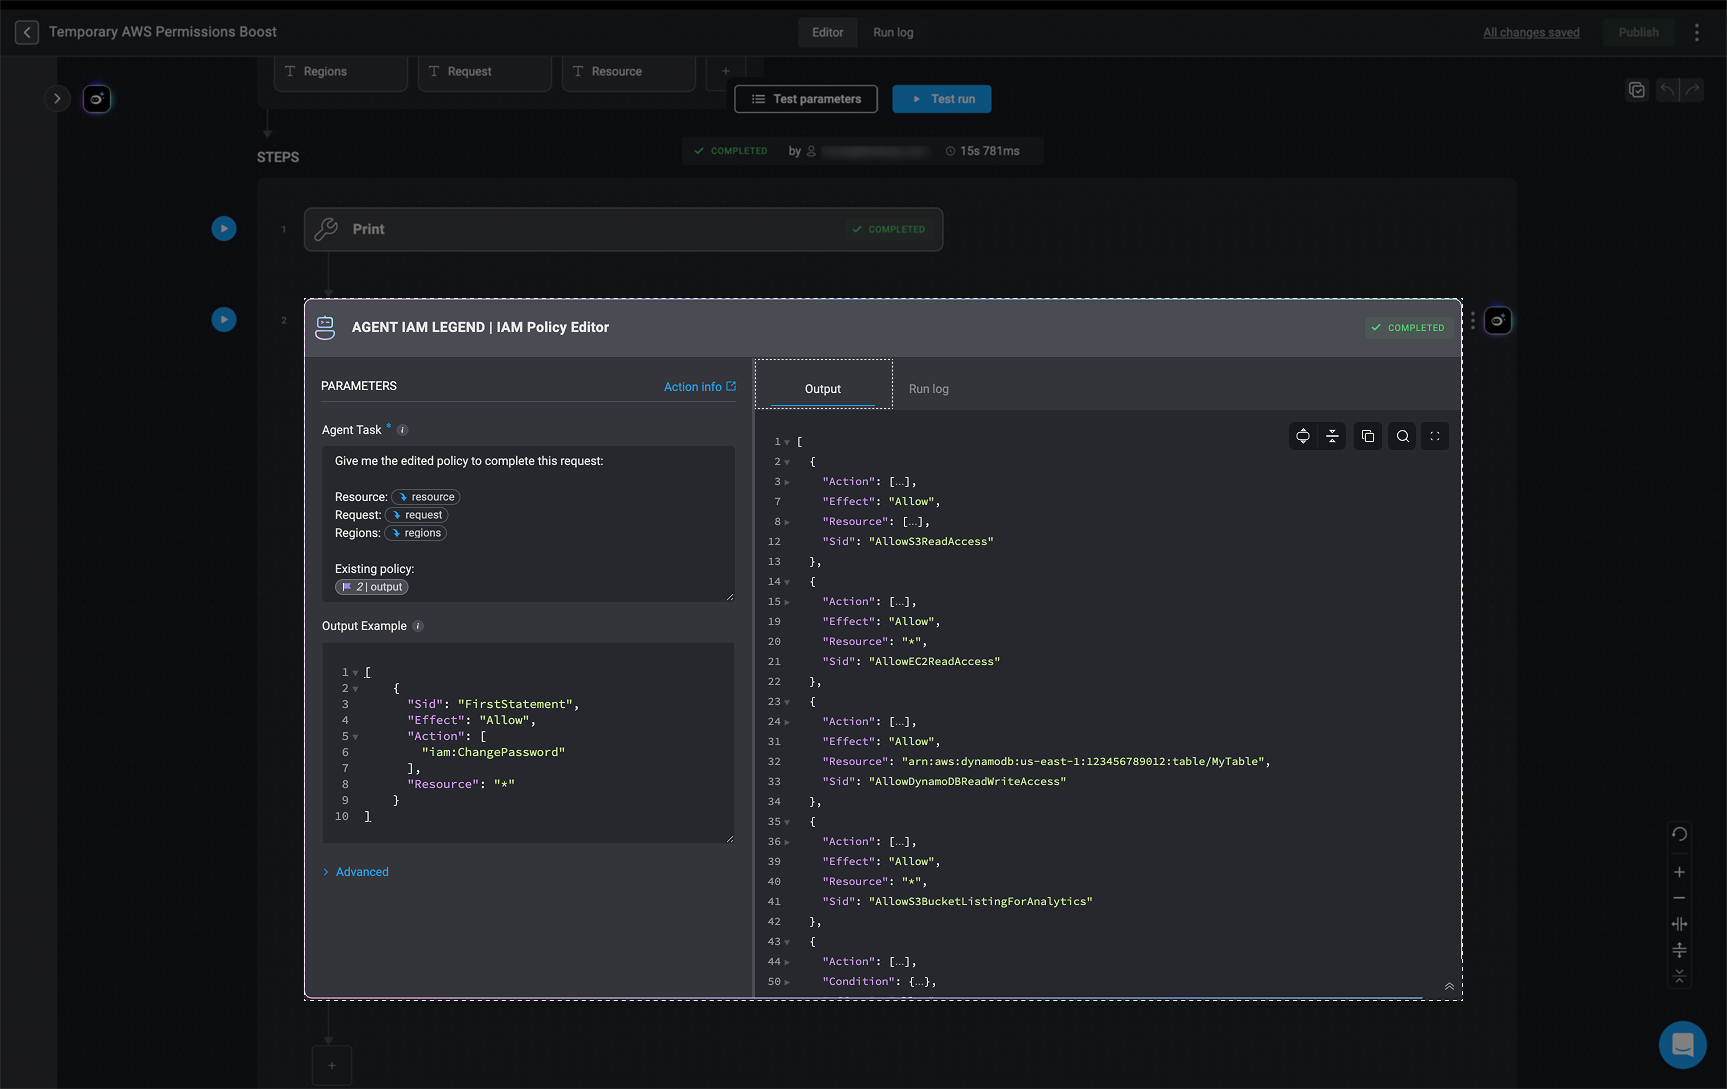Search within the output JSON
The width and height of the screenshot is (1727, 1089).
click(1403, 436)
